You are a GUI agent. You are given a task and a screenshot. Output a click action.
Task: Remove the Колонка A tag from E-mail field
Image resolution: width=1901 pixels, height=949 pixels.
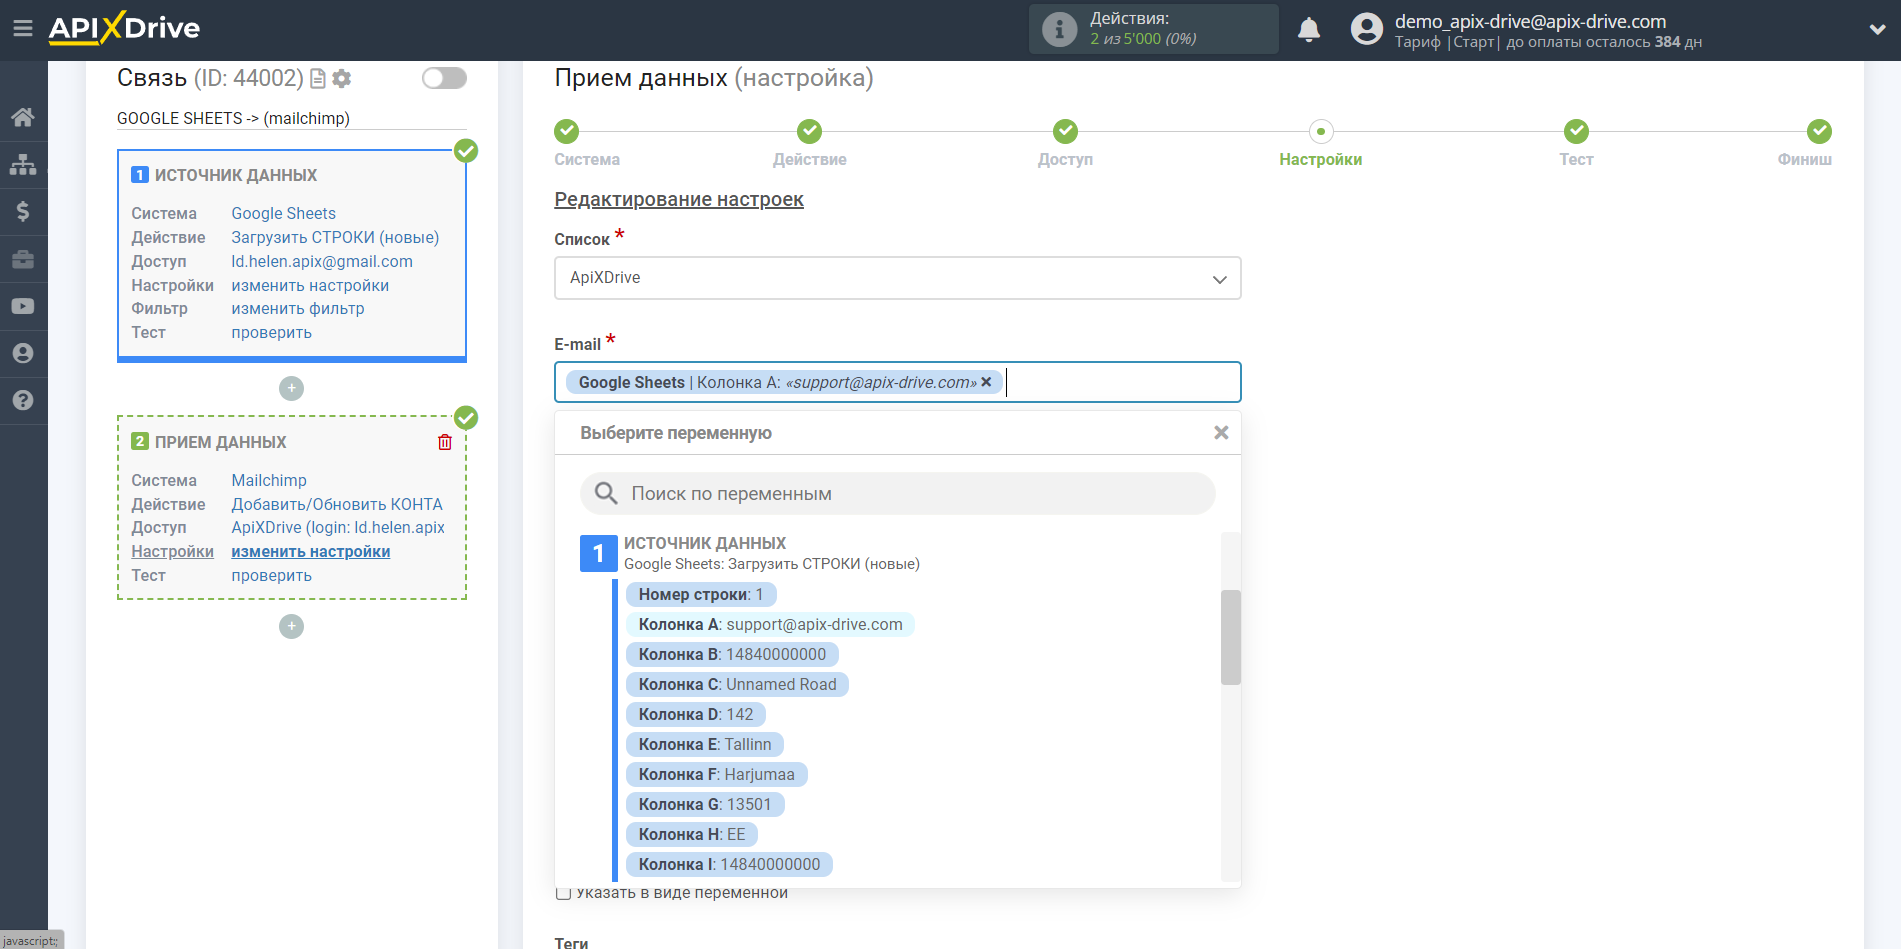(986, 382)
